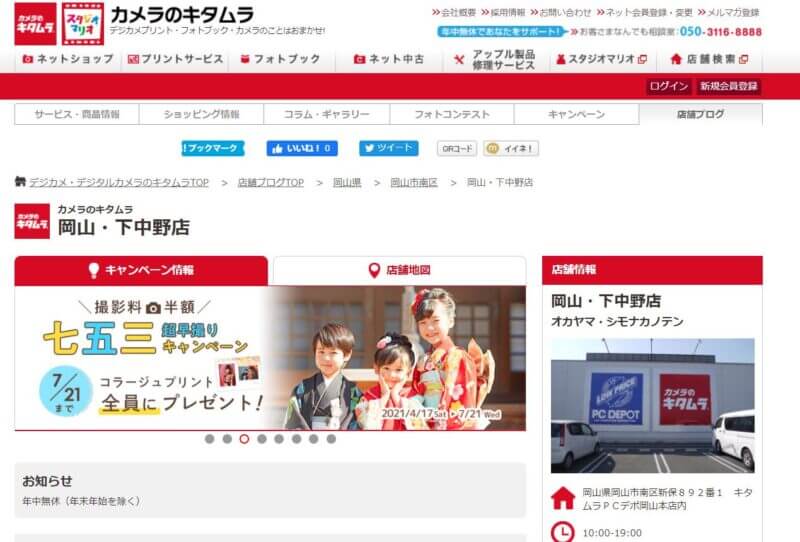Open 店舗ブログTOP breadcrumb link
The width and height of the screenshot is (800, 542).
270,182
